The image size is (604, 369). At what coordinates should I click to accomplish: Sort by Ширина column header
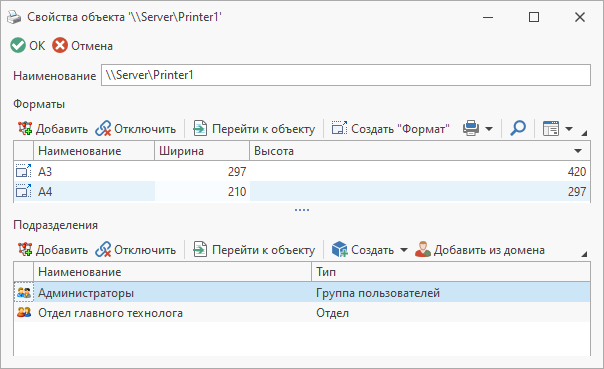202,151
